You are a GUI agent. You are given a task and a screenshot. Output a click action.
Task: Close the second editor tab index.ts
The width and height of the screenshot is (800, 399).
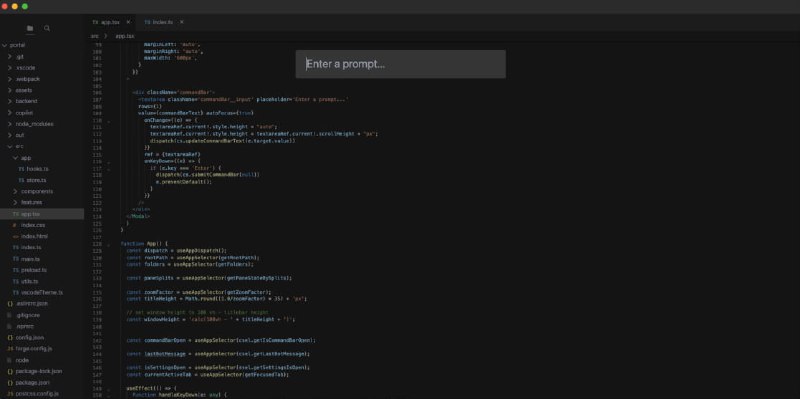click(x=182, y=22)
